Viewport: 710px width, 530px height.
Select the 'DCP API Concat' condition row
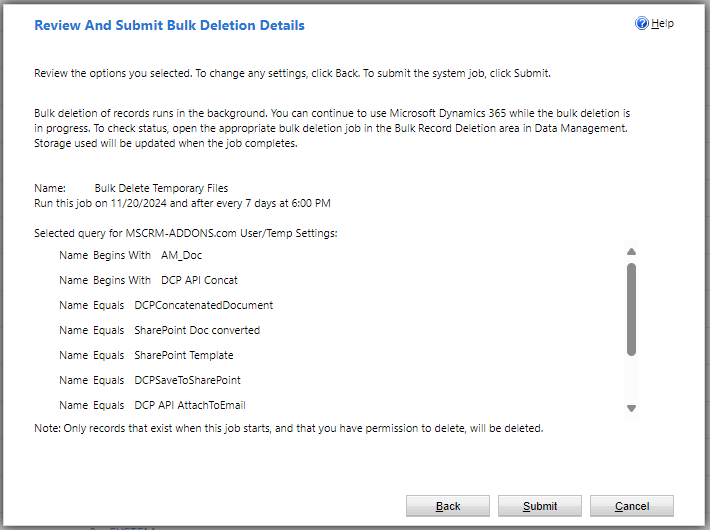pyautogui.click(x=148, y=280)
